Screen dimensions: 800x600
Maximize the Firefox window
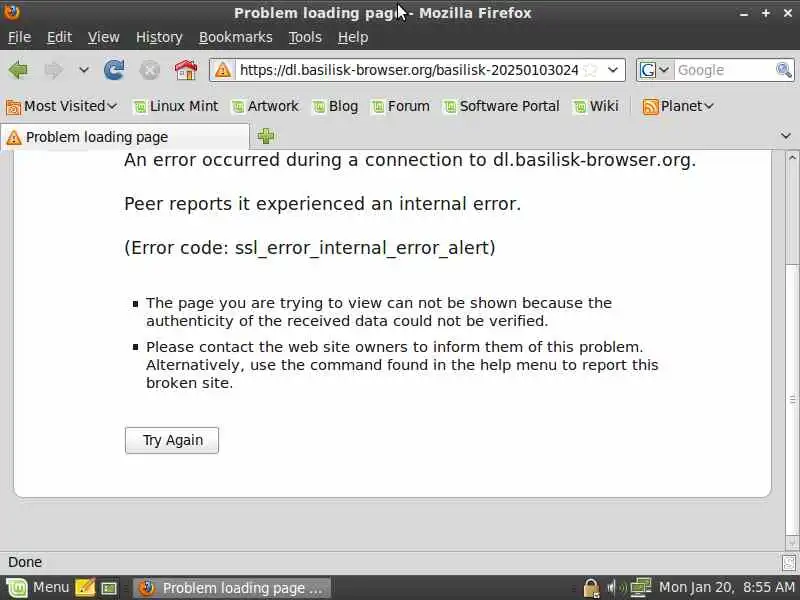(x=766, y=14)
